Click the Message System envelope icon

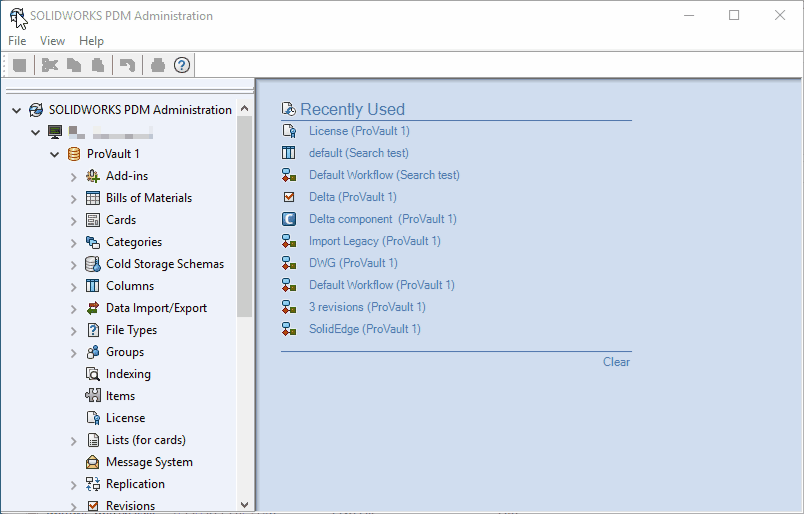click(x=93, y=462)
